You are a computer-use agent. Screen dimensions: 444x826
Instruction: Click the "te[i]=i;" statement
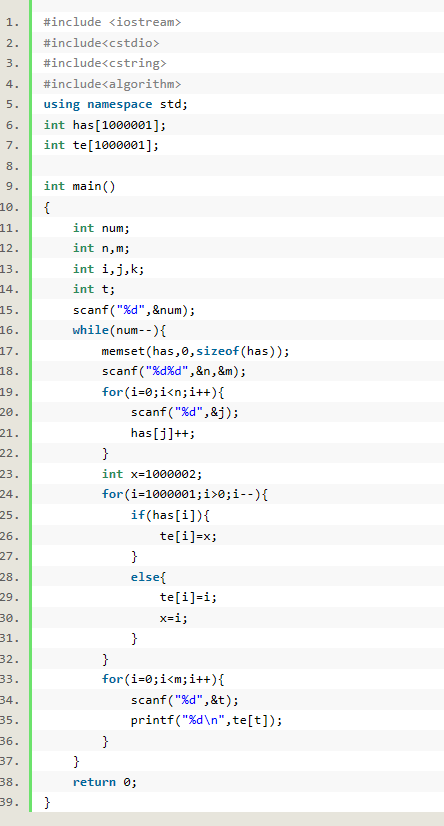[189, 597]
